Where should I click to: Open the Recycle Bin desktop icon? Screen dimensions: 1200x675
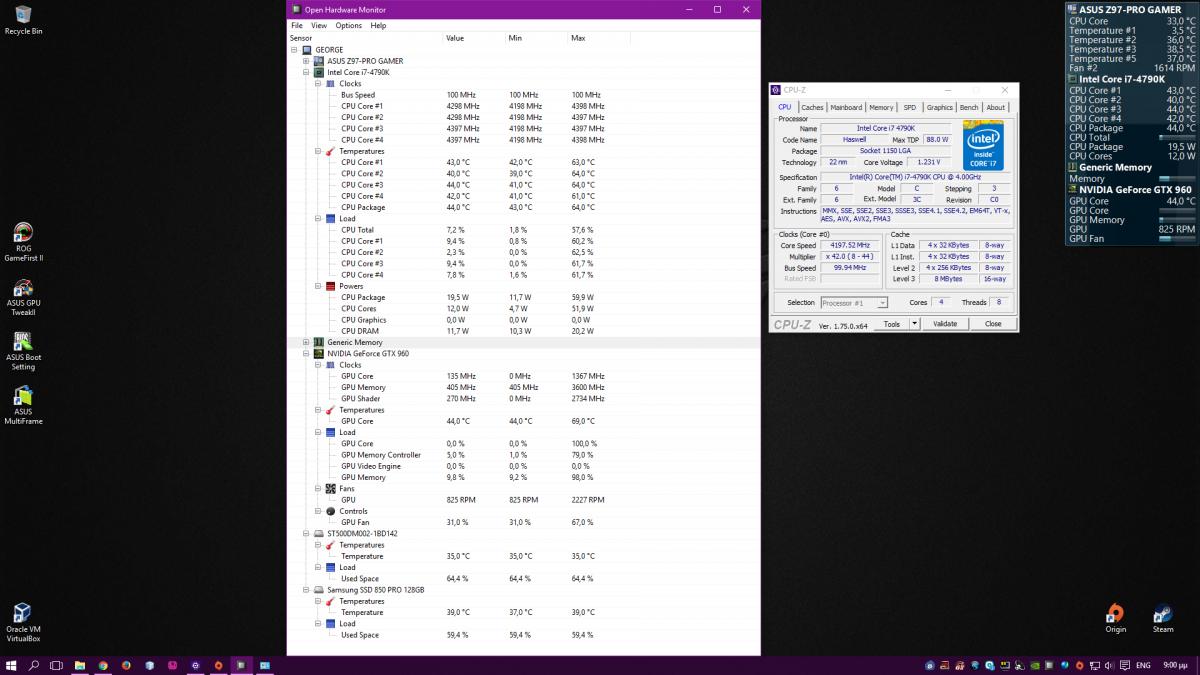[23, 18]
